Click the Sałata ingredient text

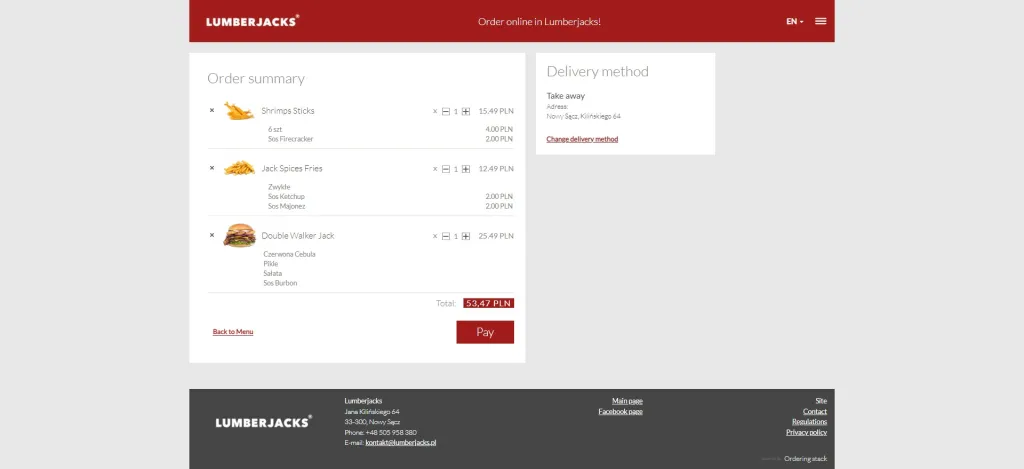[272, 274]
